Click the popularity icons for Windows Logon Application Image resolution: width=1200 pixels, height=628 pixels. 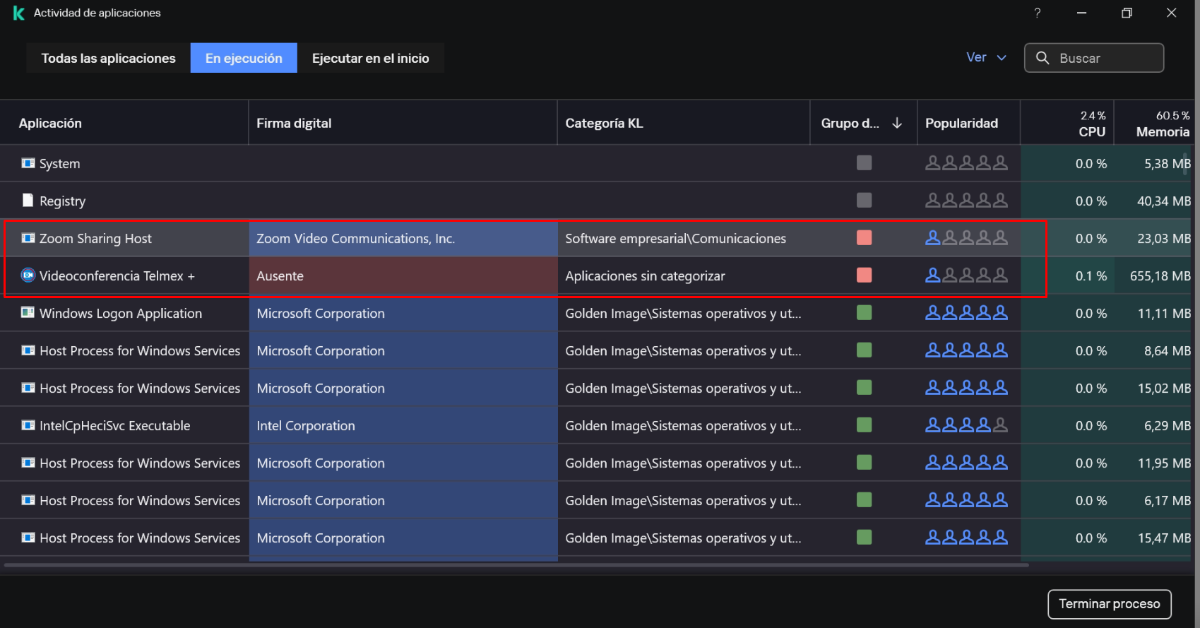coord(967,313)
